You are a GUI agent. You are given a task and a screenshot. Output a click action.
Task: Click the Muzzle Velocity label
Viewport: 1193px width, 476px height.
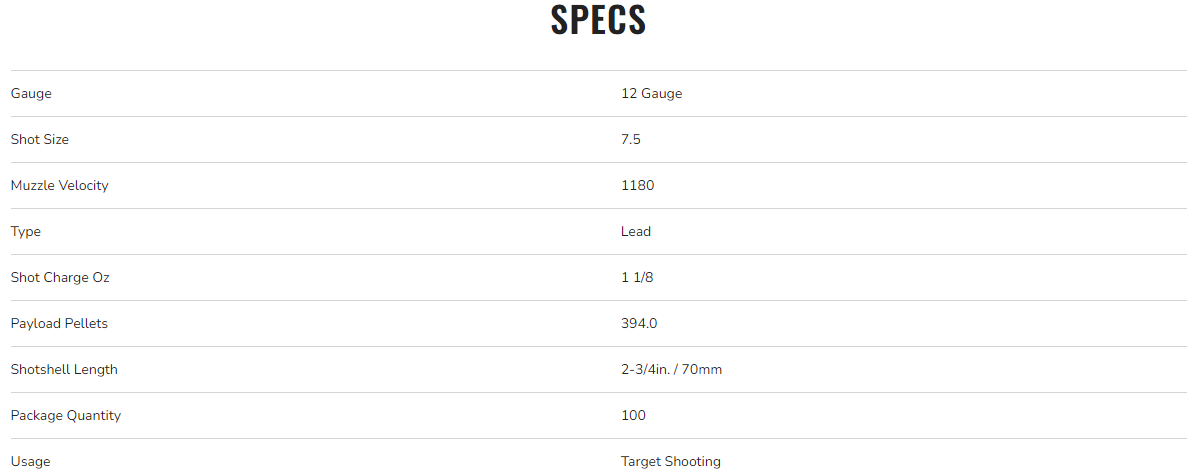tap(59, 186)
